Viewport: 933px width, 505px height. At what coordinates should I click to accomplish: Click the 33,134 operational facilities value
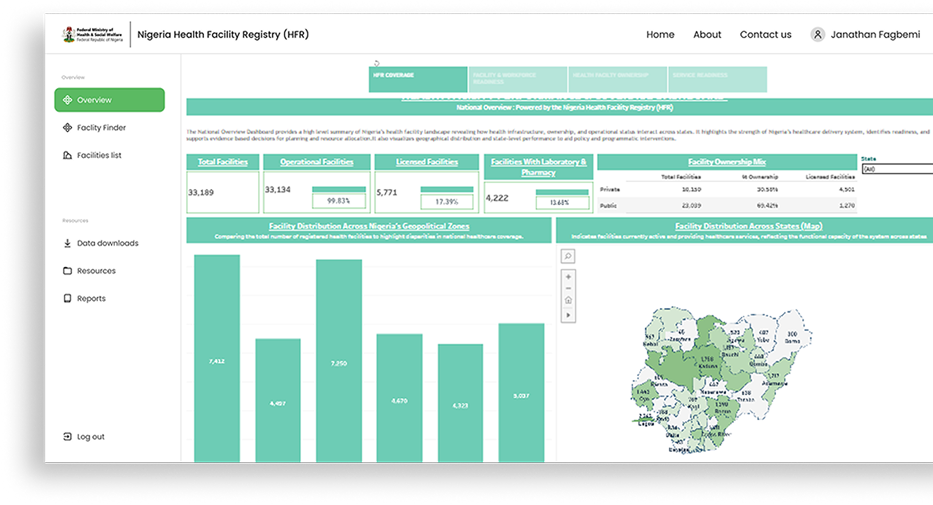click(x=278, y=190)
